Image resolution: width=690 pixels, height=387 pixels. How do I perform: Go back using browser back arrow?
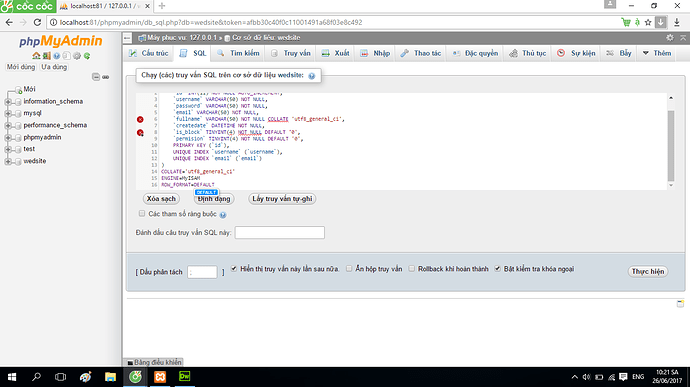click(x=9, y=22)
